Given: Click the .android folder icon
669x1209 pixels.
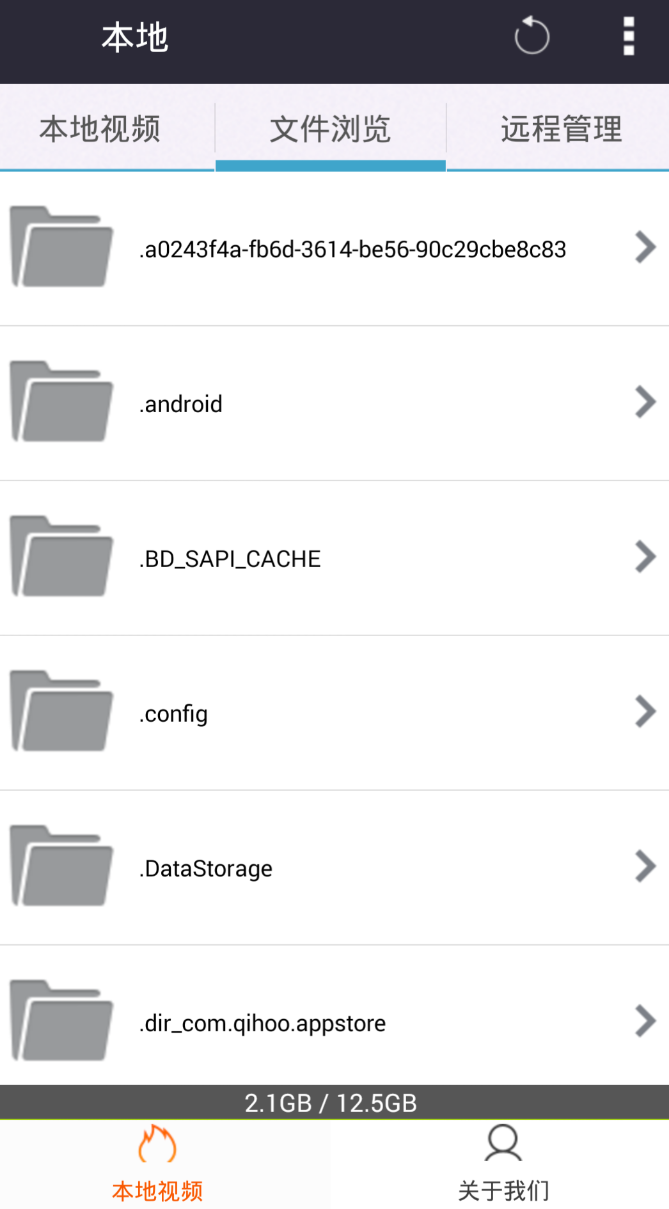Looking at the screenshot, I should [61, 402].
